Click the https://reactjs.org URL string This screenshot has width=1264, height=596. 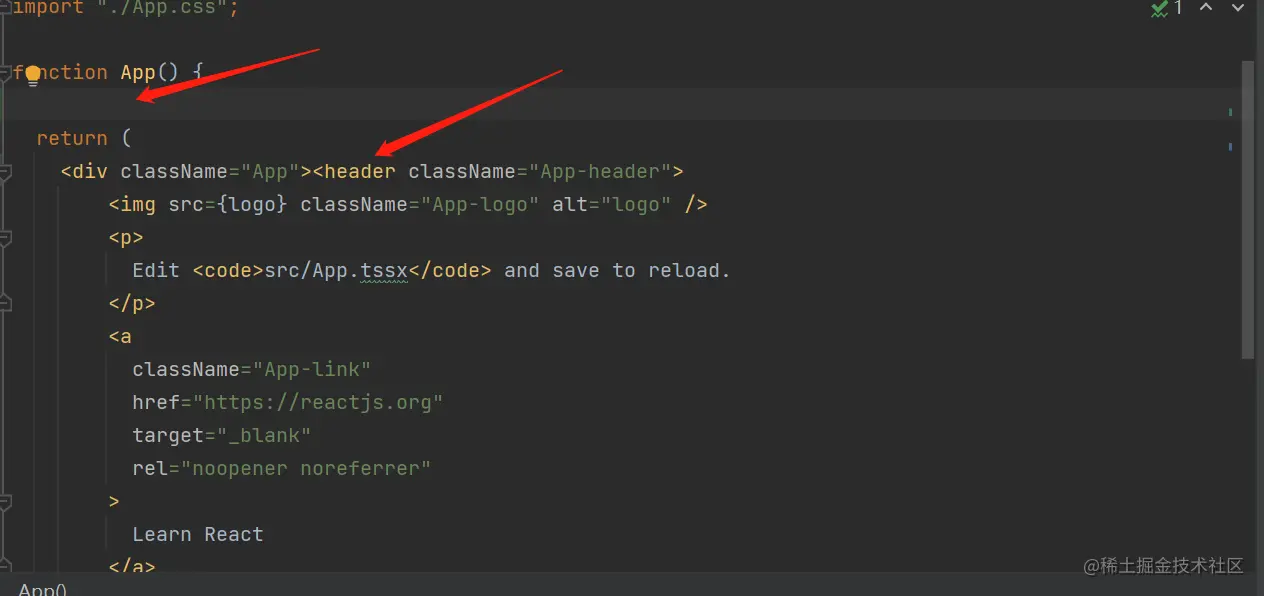coord(318,403)
